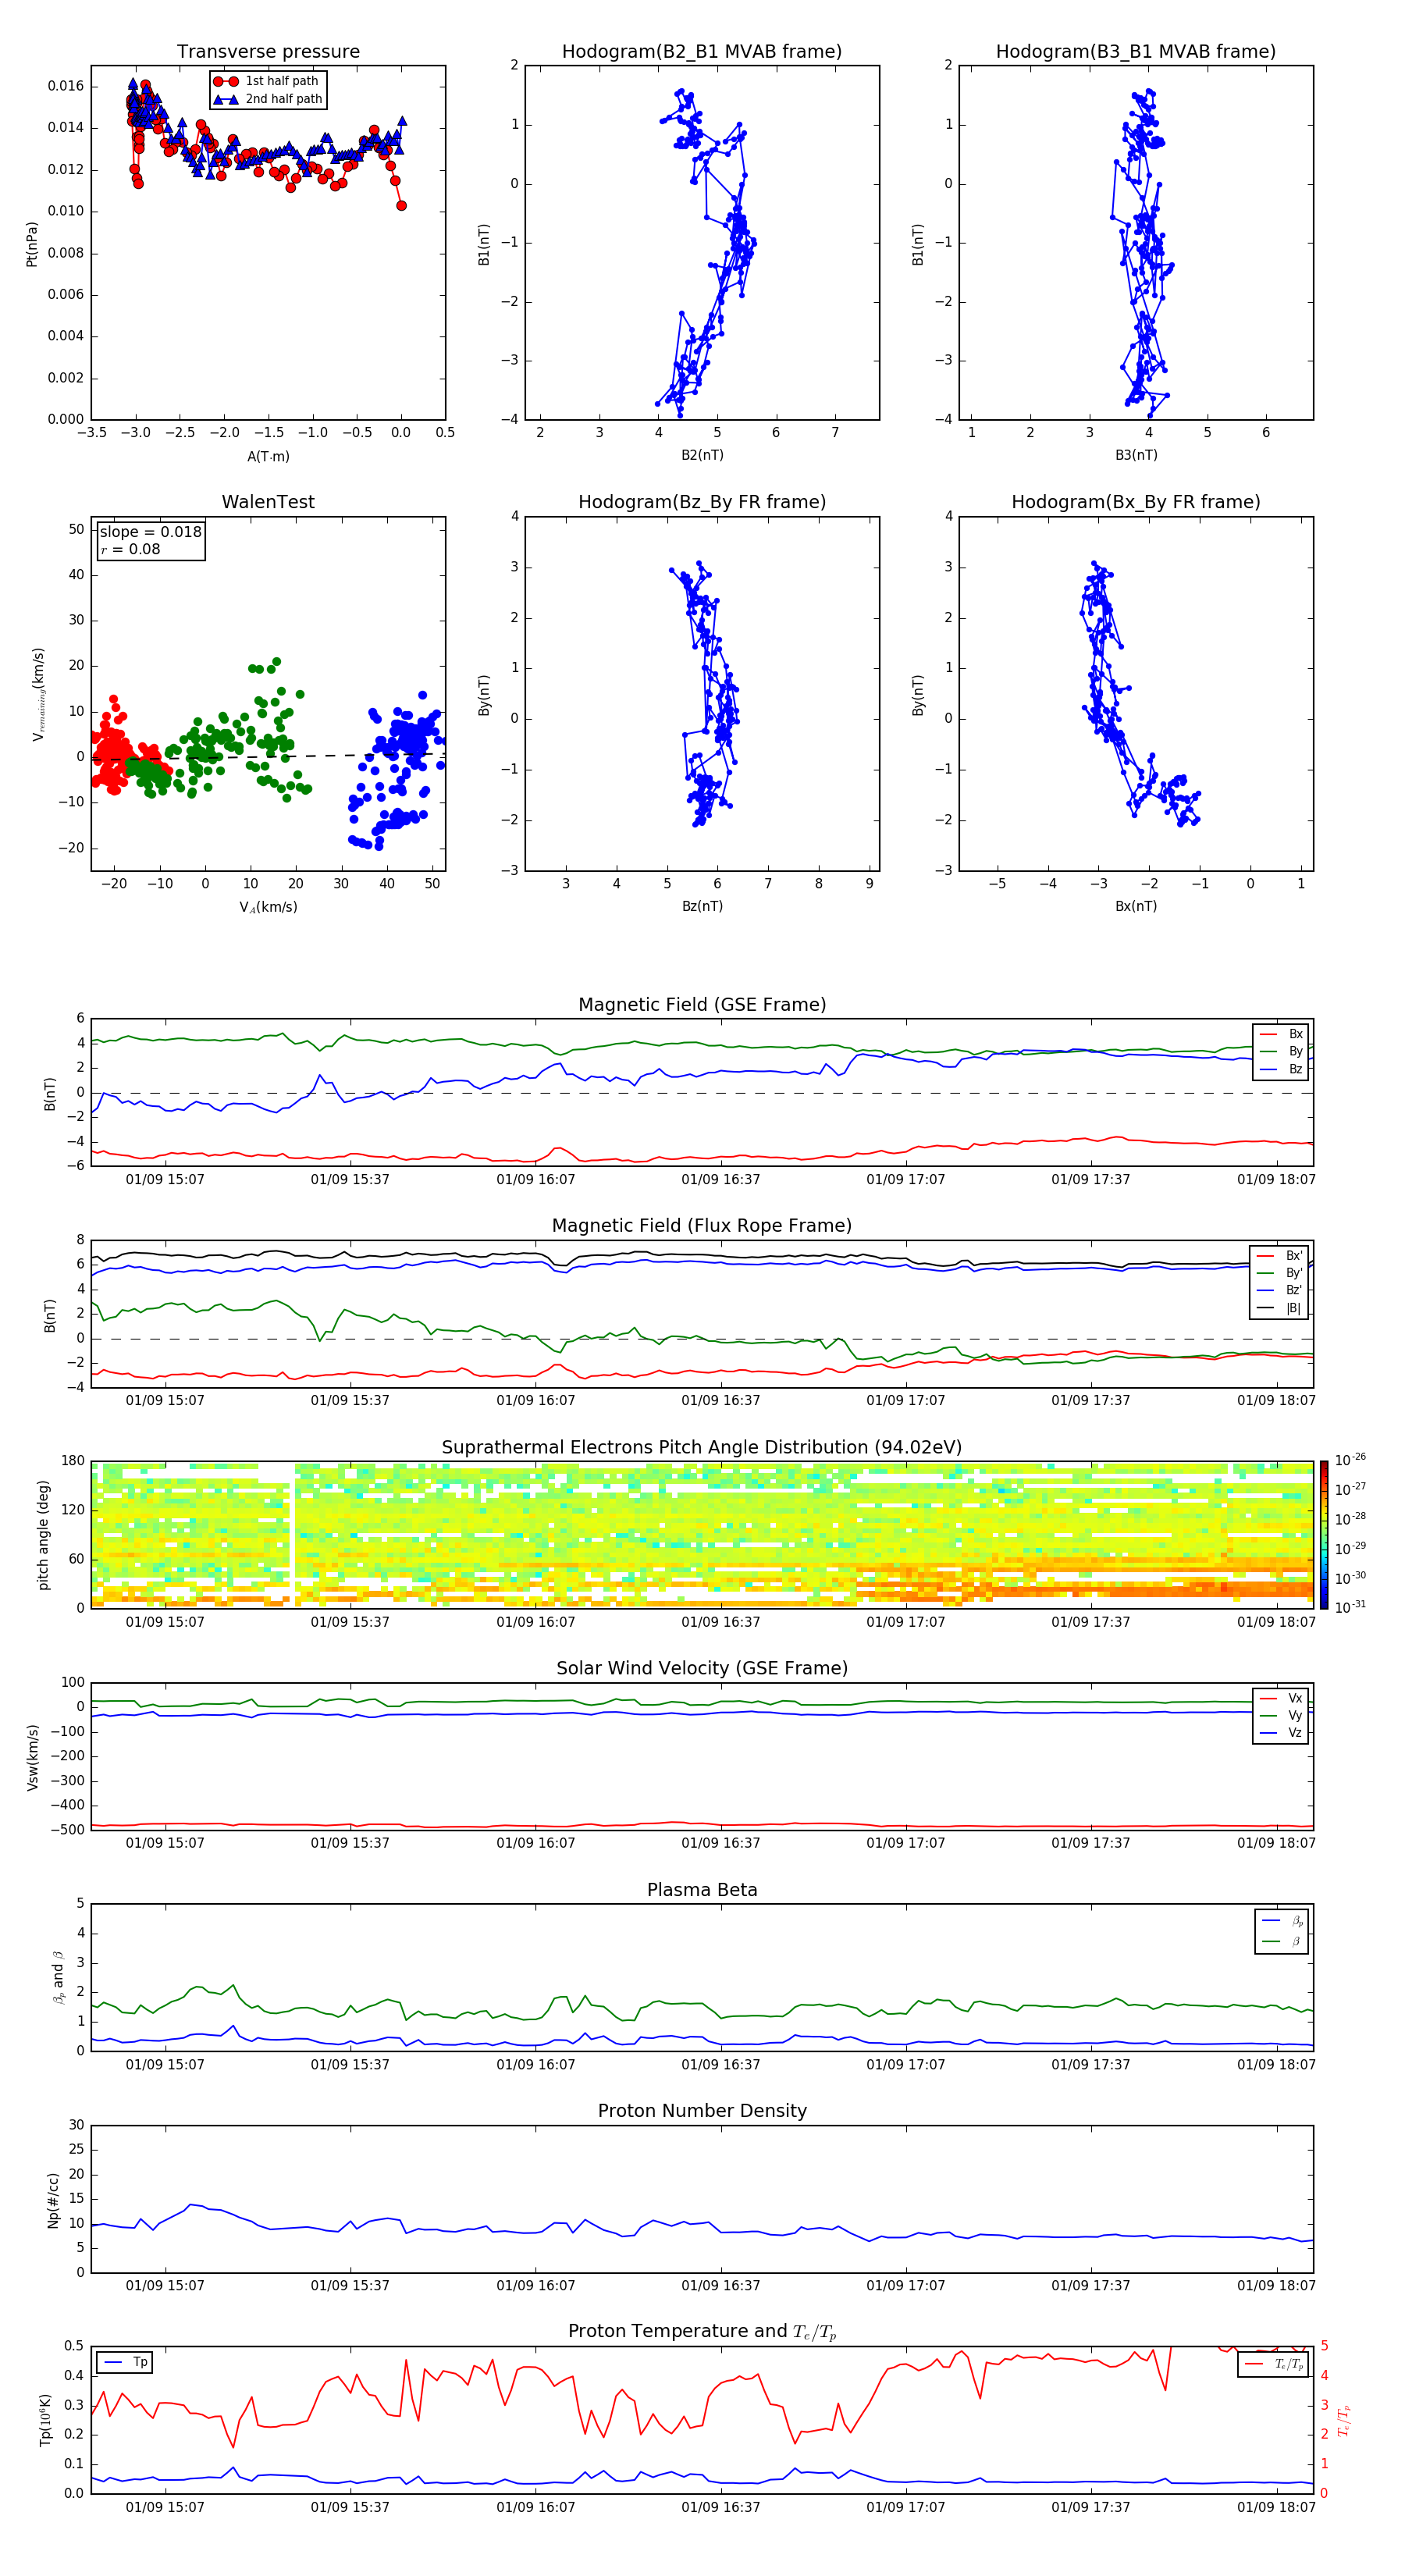Select the β legend entry in Plasma Beta
The image size is (1405, 2576).
point(1282,1941)
